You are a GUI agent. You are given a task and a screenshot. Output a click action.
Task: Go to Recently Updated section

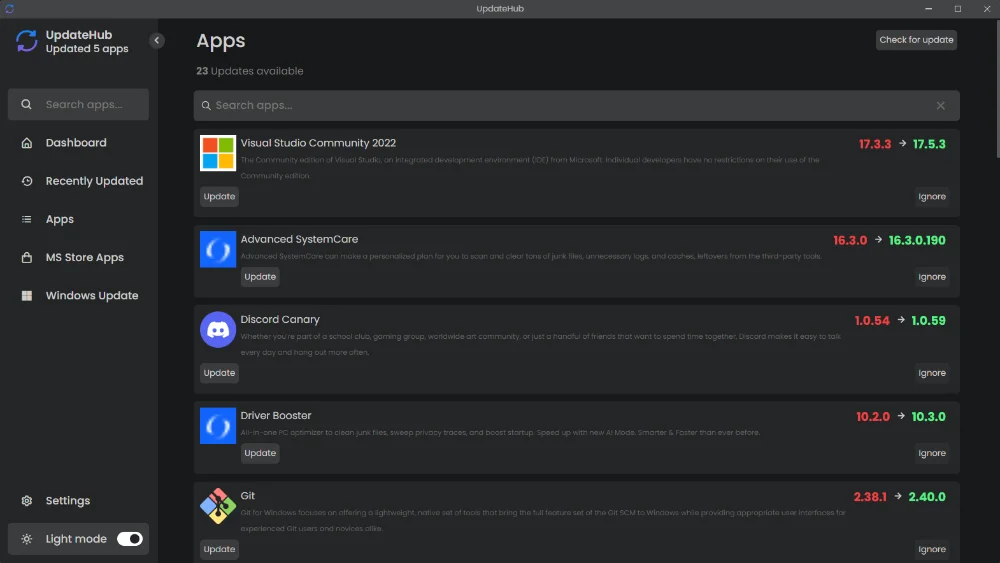[93, 181]
